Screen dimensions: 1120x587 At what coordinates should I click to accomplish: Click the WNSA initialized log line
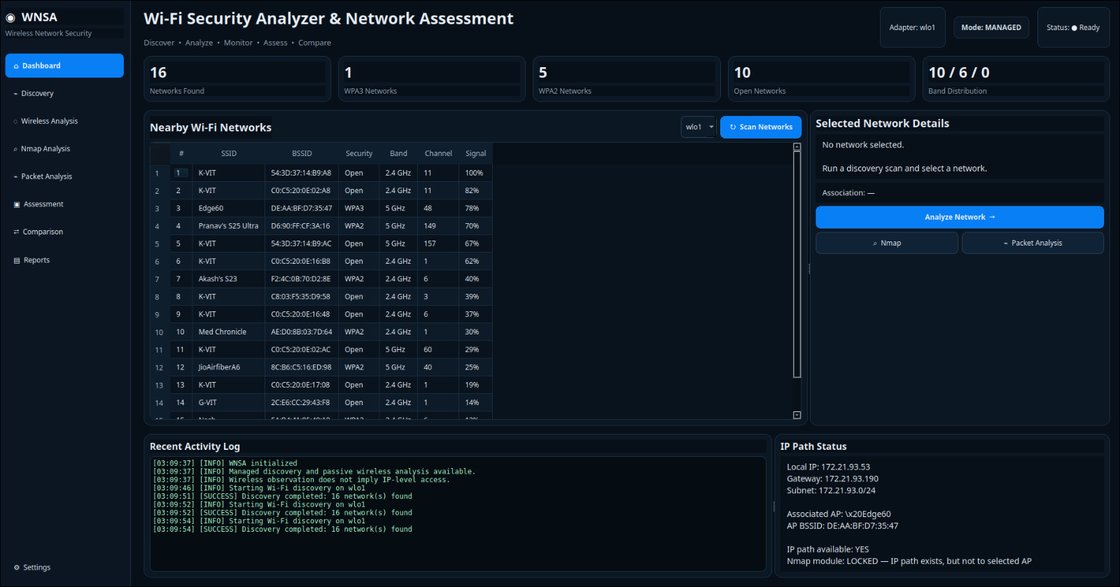point(225,463)
